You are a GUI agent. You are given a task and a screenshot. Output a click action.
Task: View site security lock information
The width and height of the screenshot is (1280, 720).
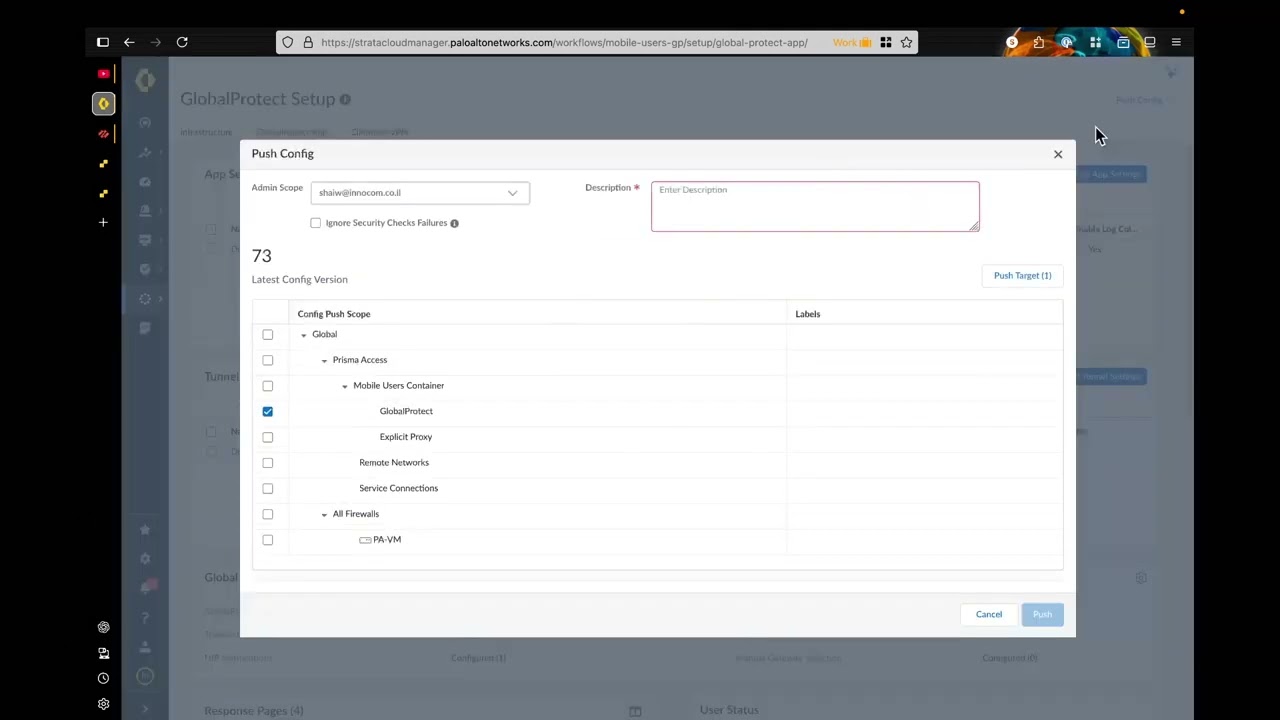(308, 42)
